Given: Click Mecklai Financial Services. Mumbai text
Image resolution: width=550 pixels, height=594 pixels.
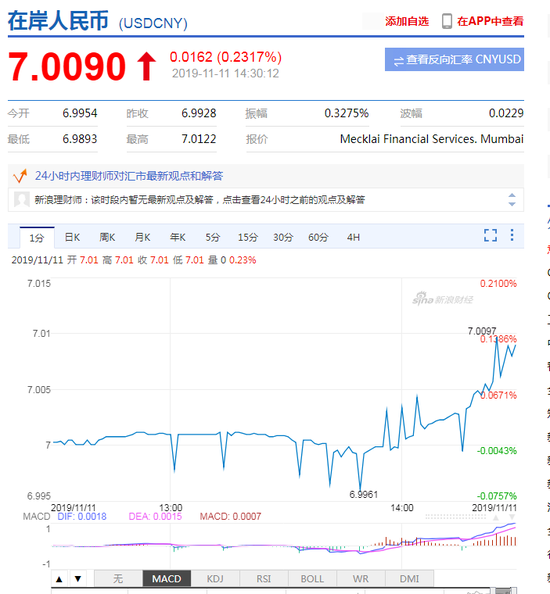Looking at the screenshot, I should coord(432,139).
